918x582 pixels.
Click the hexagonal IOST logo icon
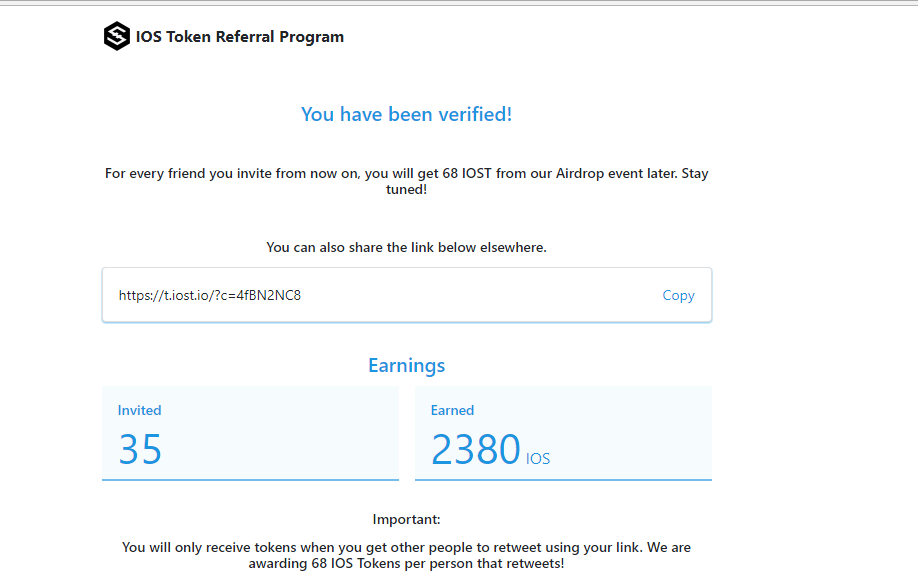pos(117,37)
